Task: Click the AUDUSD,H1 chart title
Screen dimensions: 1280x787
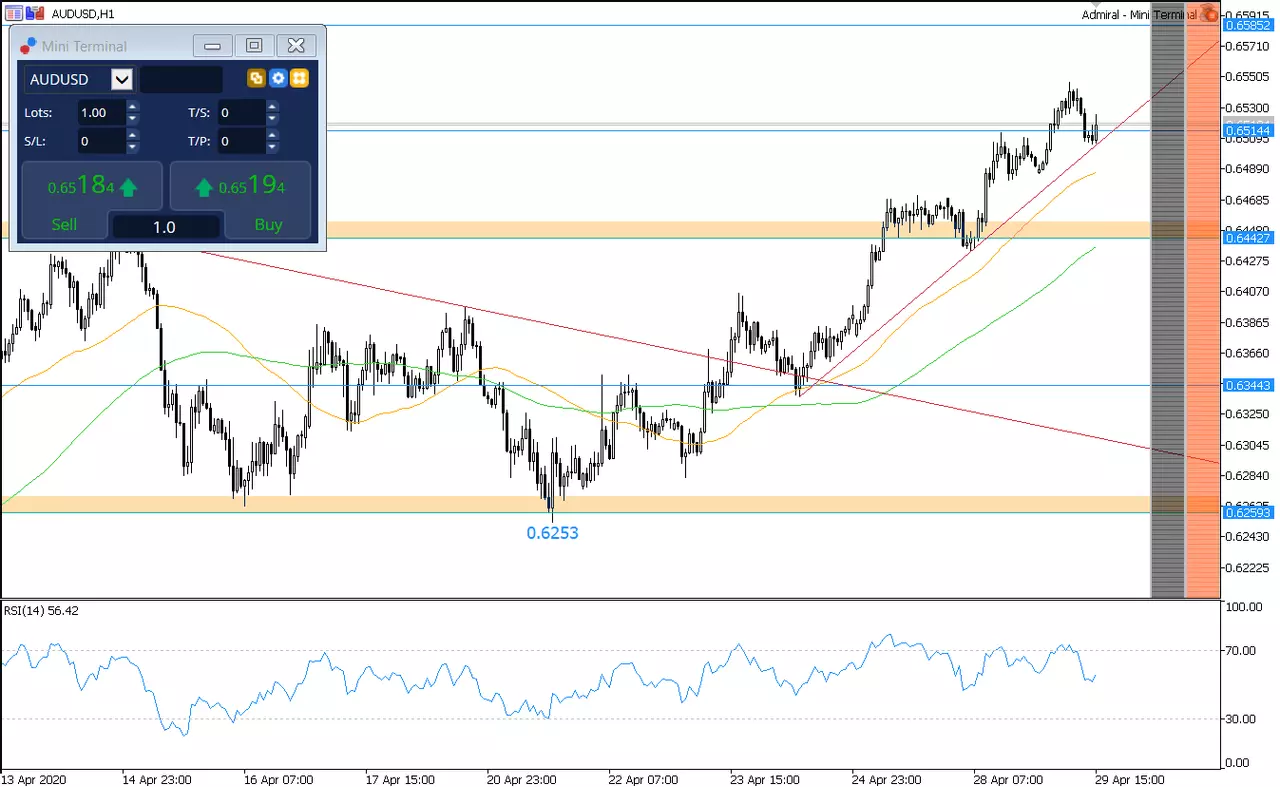Action: 82,14
